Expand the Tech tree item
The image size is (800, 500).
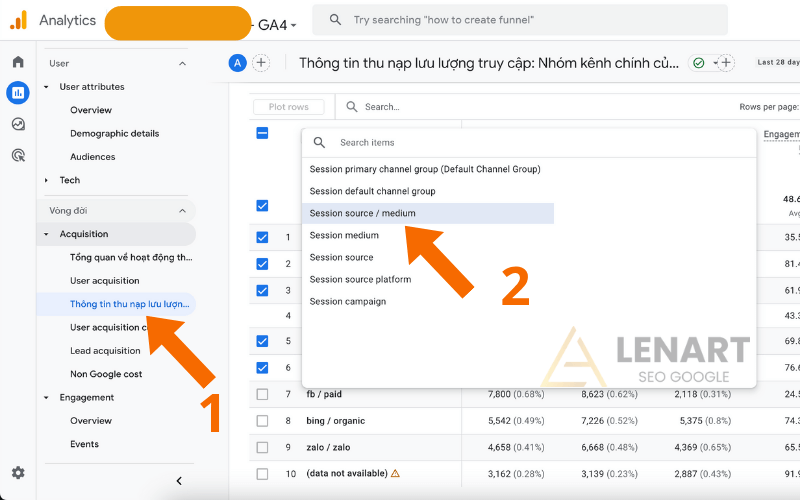[x=46, y=180]
